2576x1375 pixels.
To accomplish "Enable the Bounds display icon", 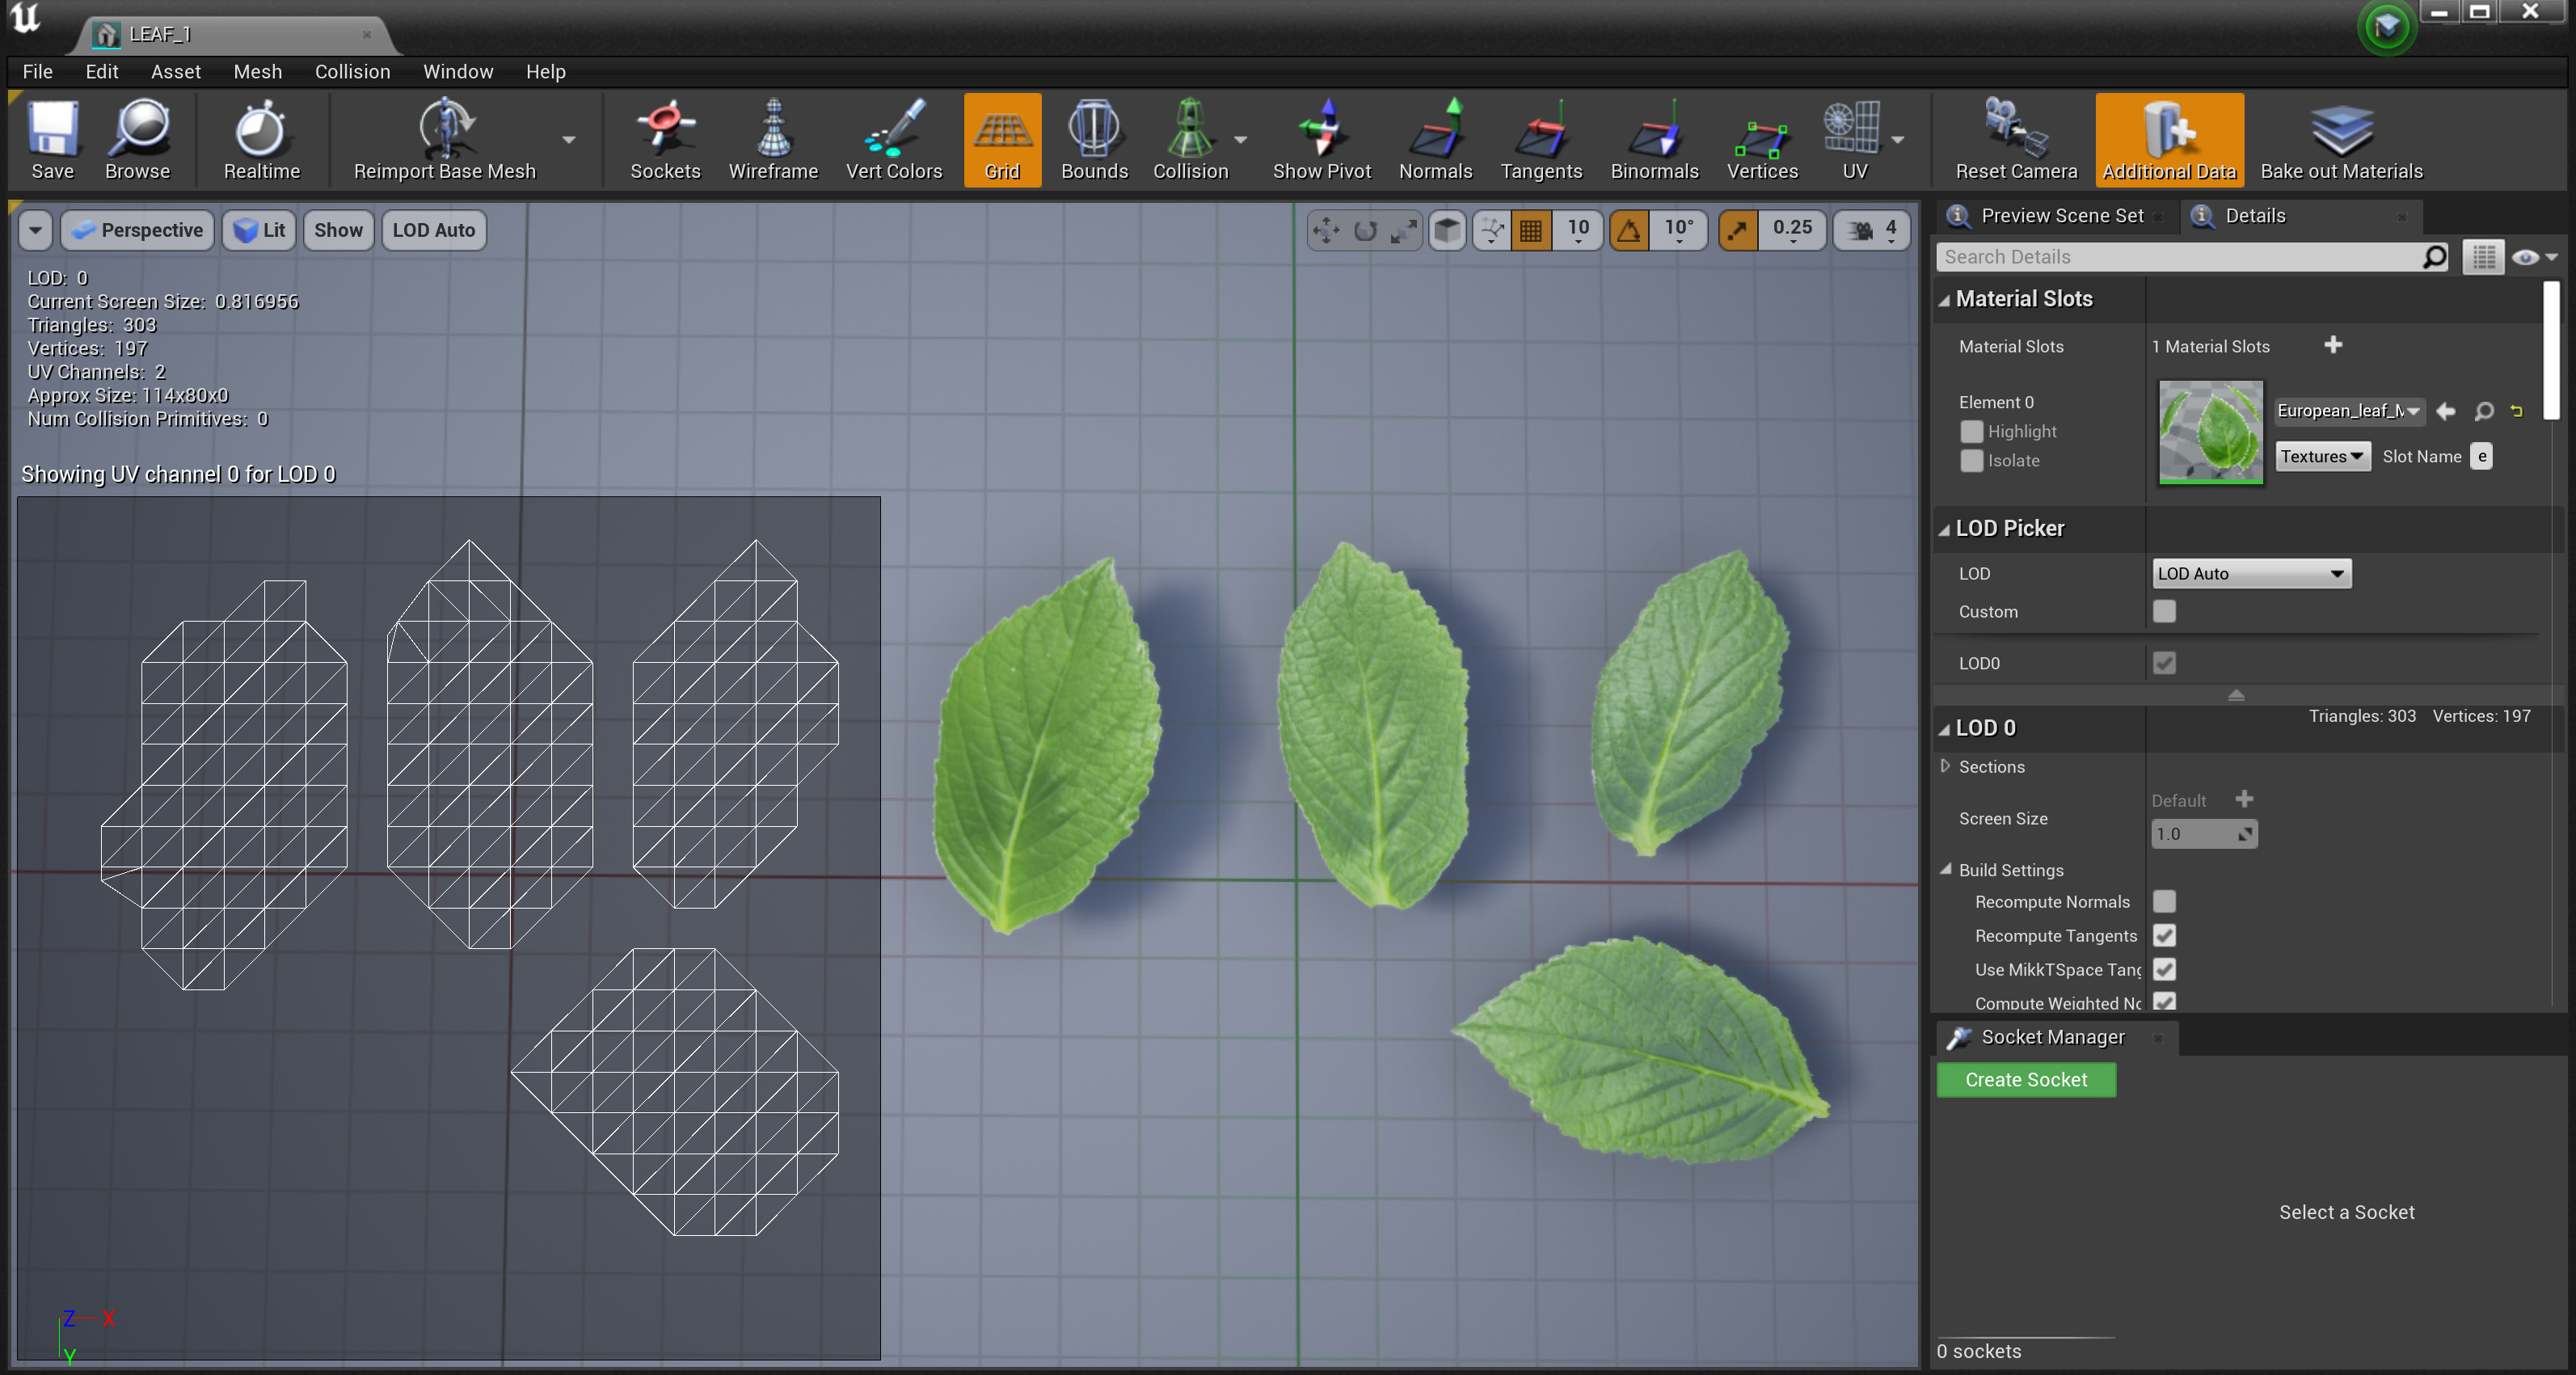I will (x=1094, y=138).
